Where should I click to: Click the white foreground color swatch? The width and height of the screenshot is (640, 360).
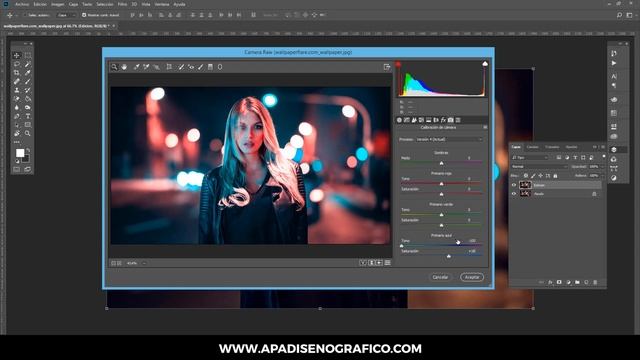[20, 153]
